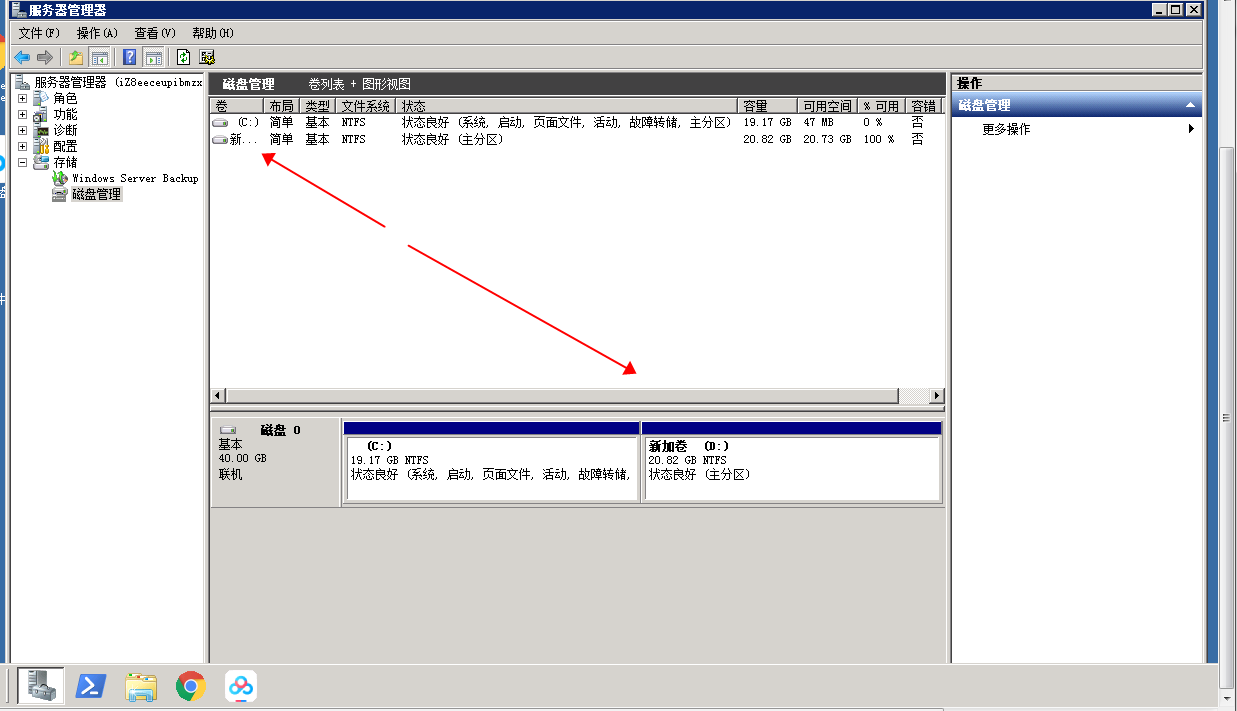The height and width of the screenshot is (711, 1237).
Task: Collapse the 磁盘管理 actions section header arrow
Action: tap(1190, 105)
